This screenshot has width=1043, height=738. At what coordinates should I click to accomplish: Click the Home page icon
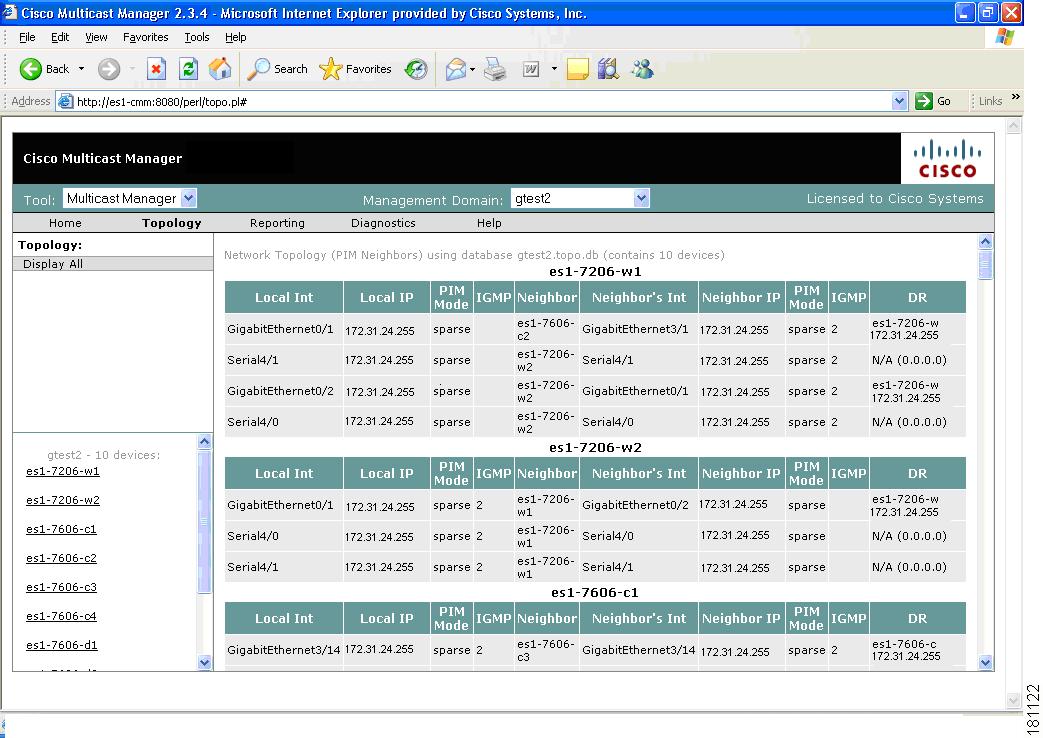click(220, 69)
